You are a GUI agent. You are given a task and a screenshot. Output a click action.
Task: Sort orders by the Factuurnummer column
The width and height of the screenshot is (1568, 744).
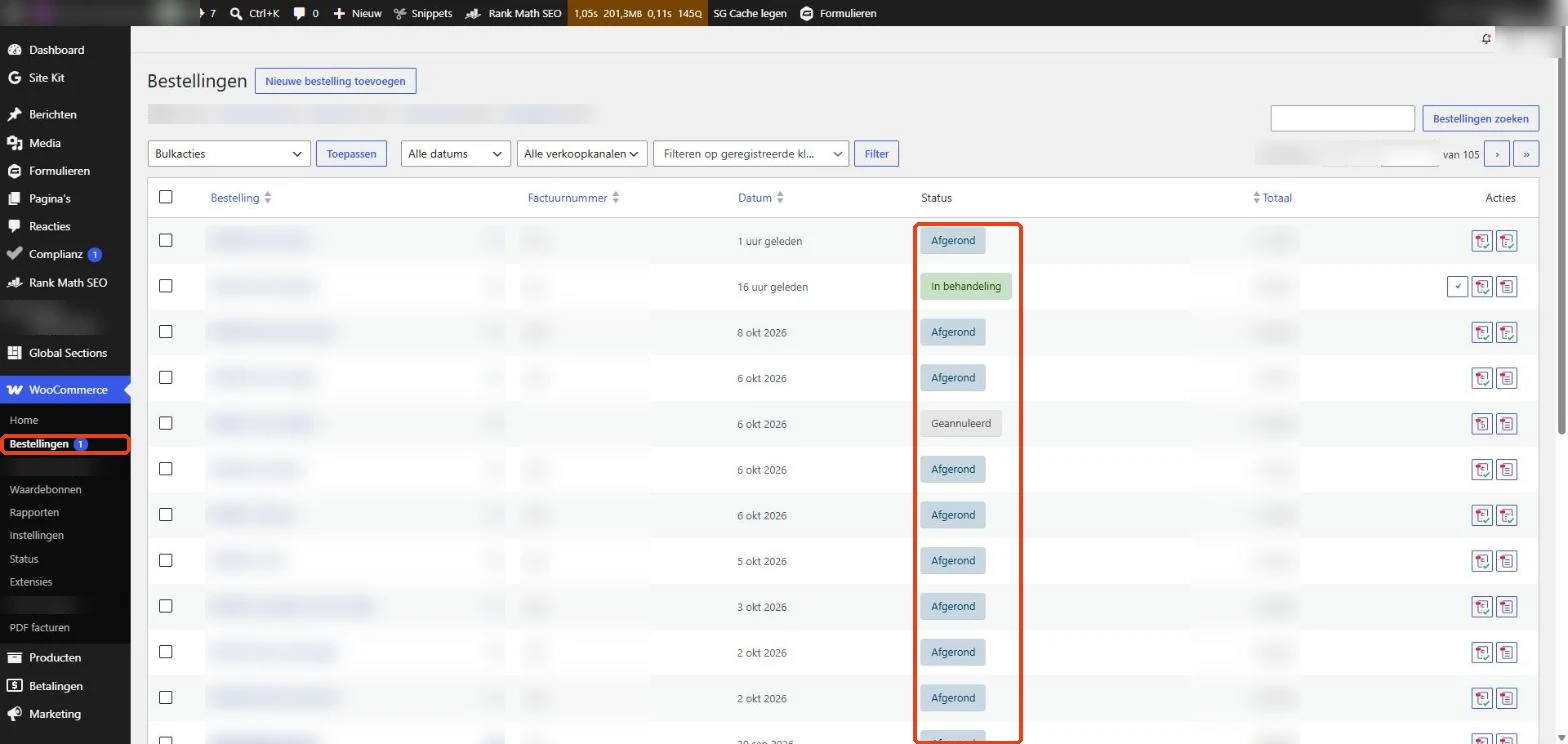[x=573, y=198]
